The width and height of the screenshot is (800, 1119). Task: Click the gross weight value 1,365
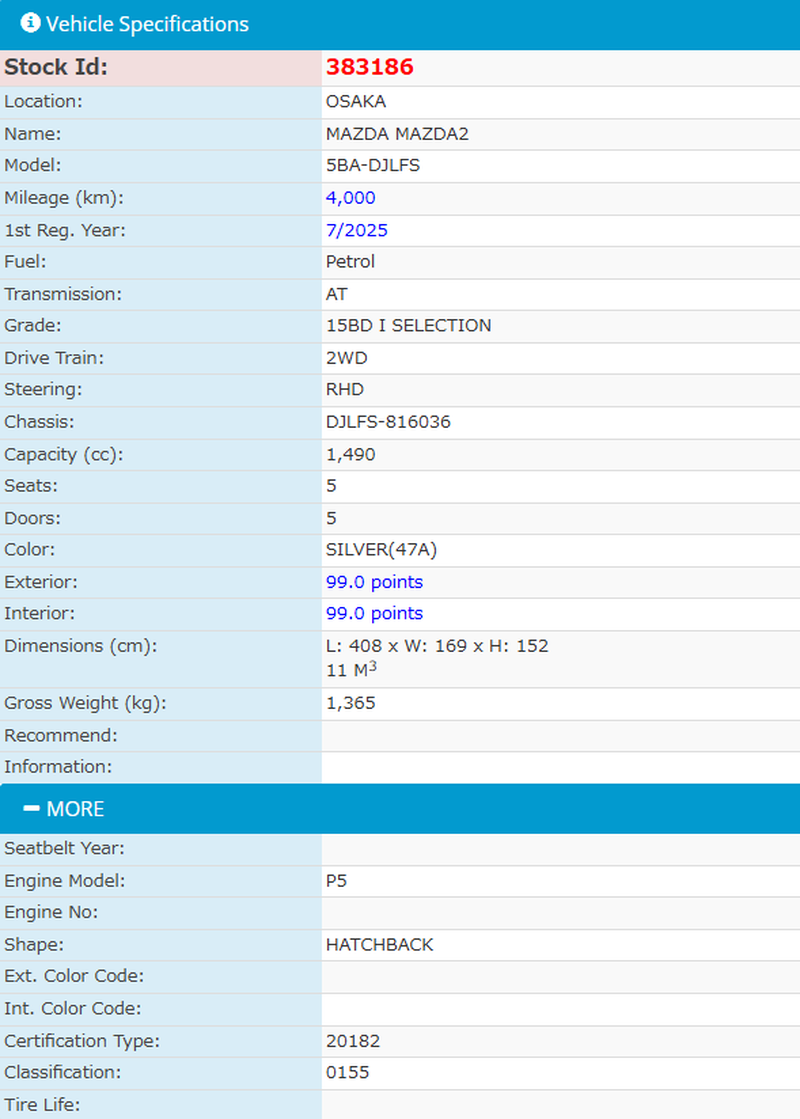pos(350,703)
